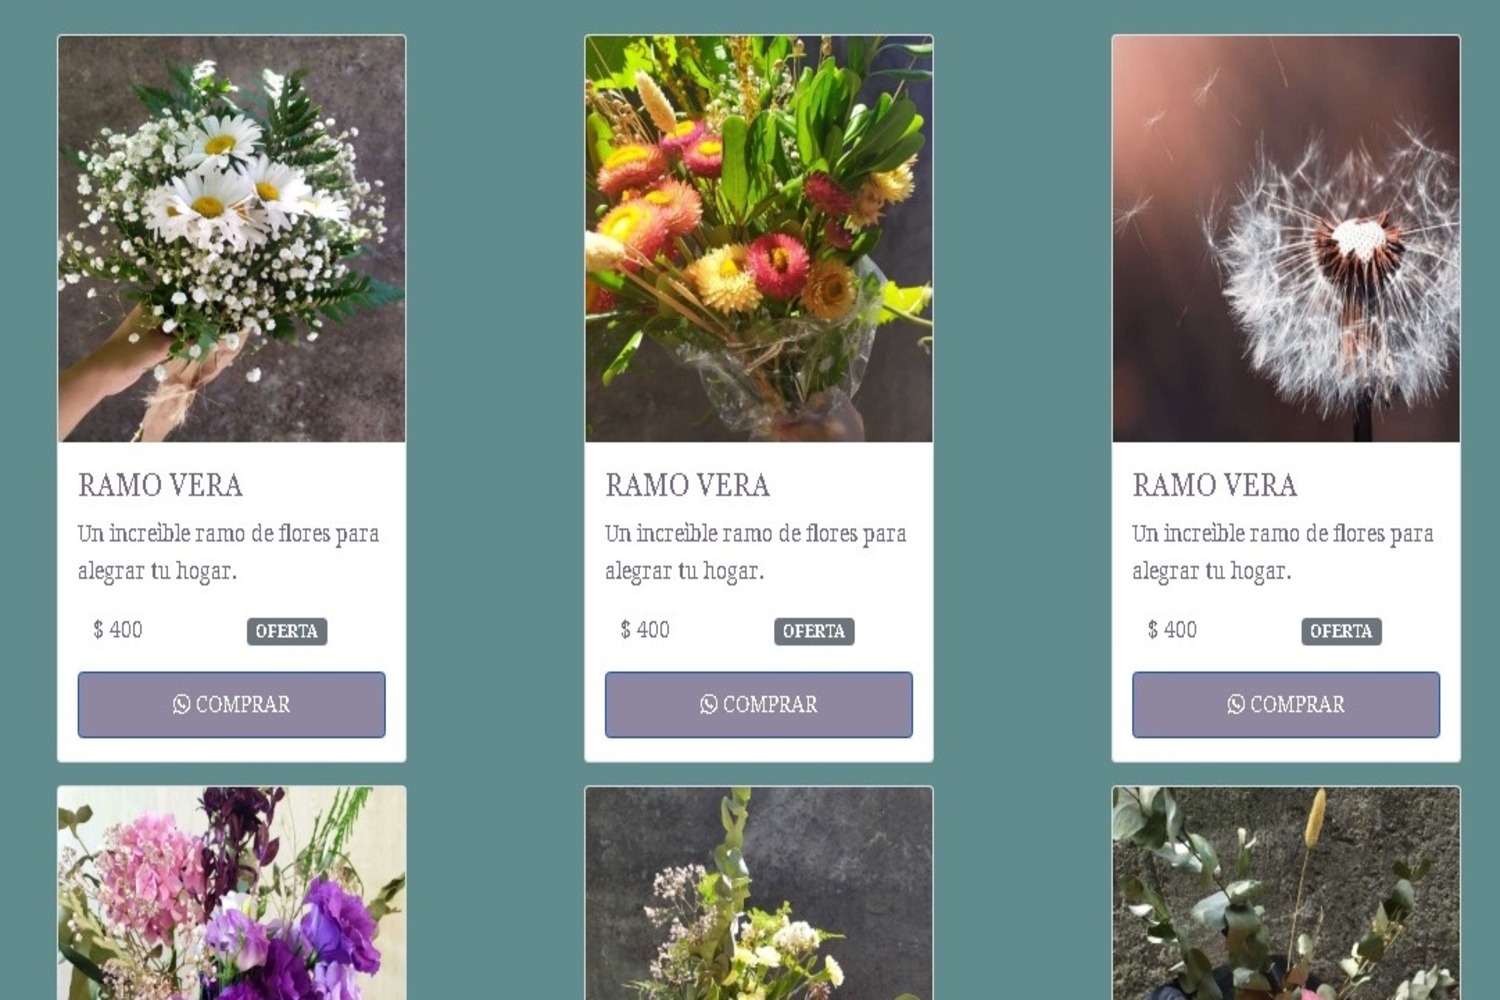Buy the dandelion product via COMPRAR text
1500x1000 pixels.
1297,705
